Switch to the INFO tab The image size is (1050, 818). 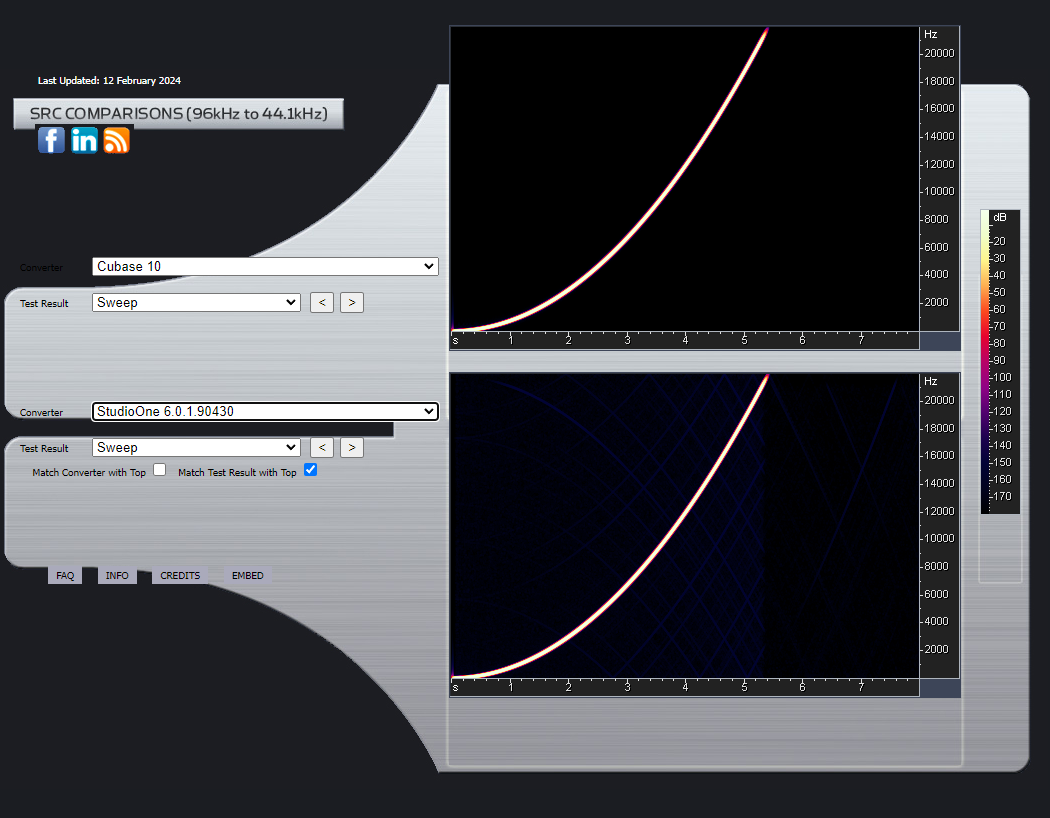click(117, 576)
